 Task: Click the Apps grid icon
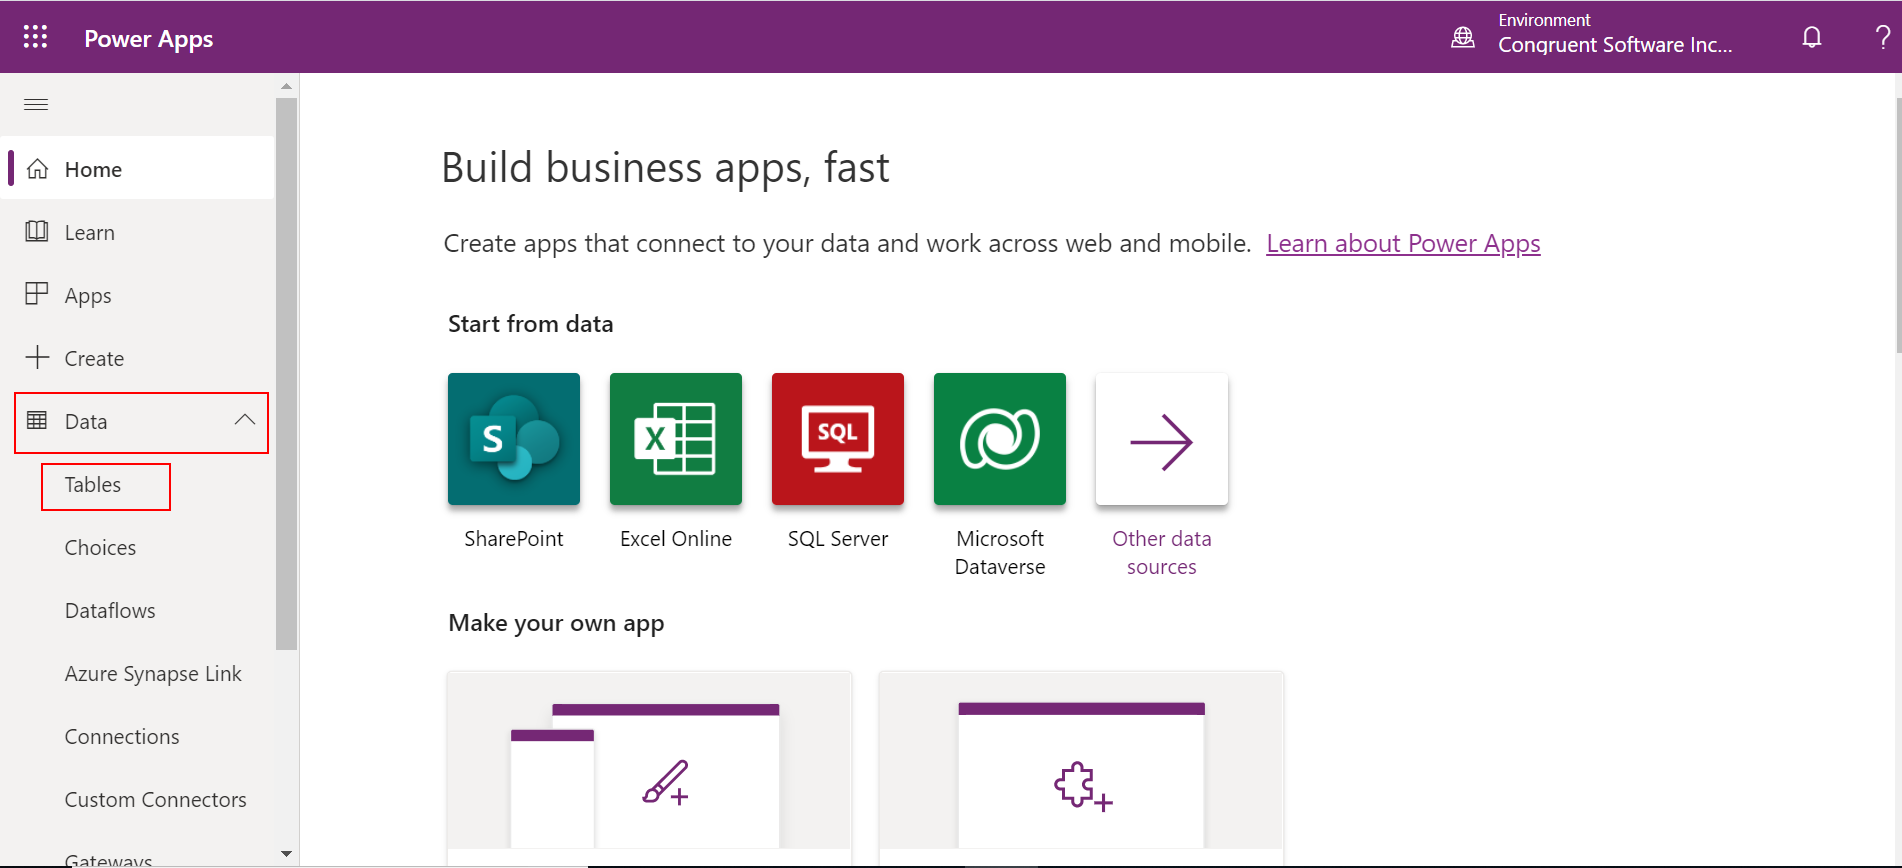(x=37, y=293)
